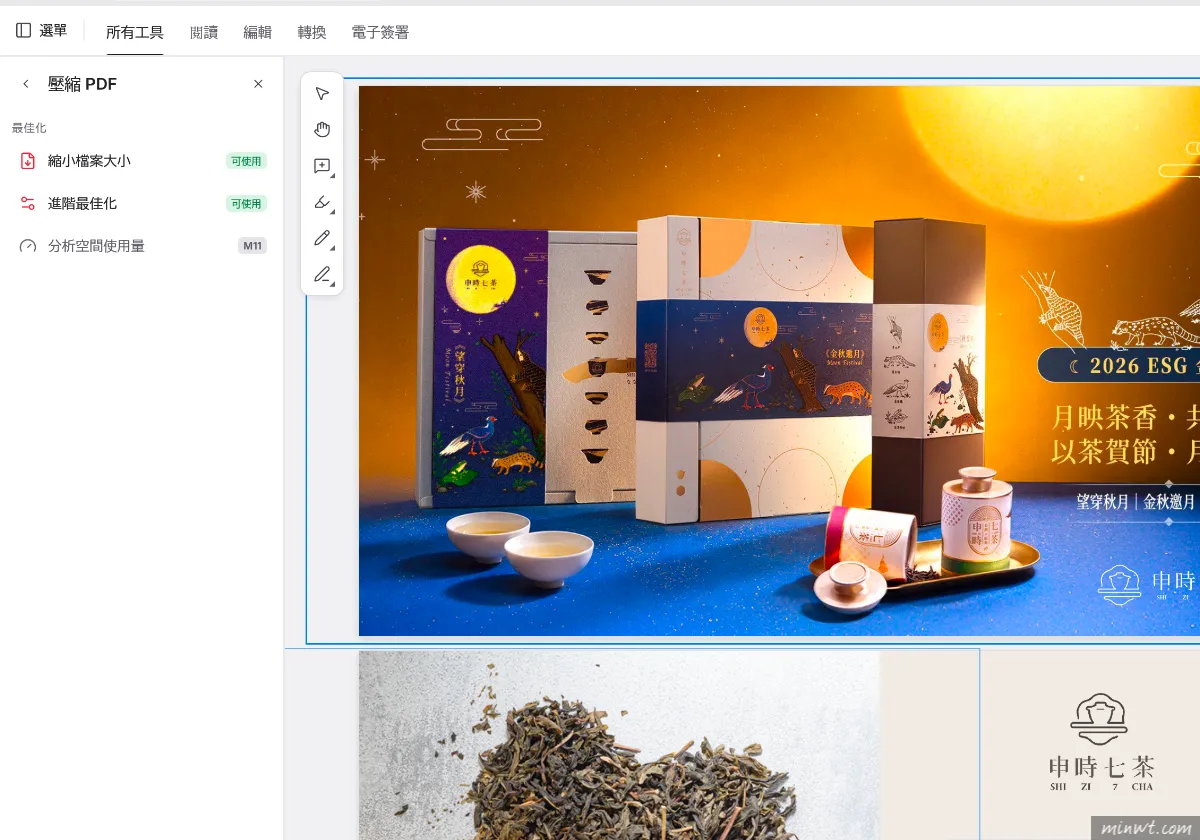Select the pencil draw tool
The height and width of the screenshot is (840, 1200).
(322, 238)
